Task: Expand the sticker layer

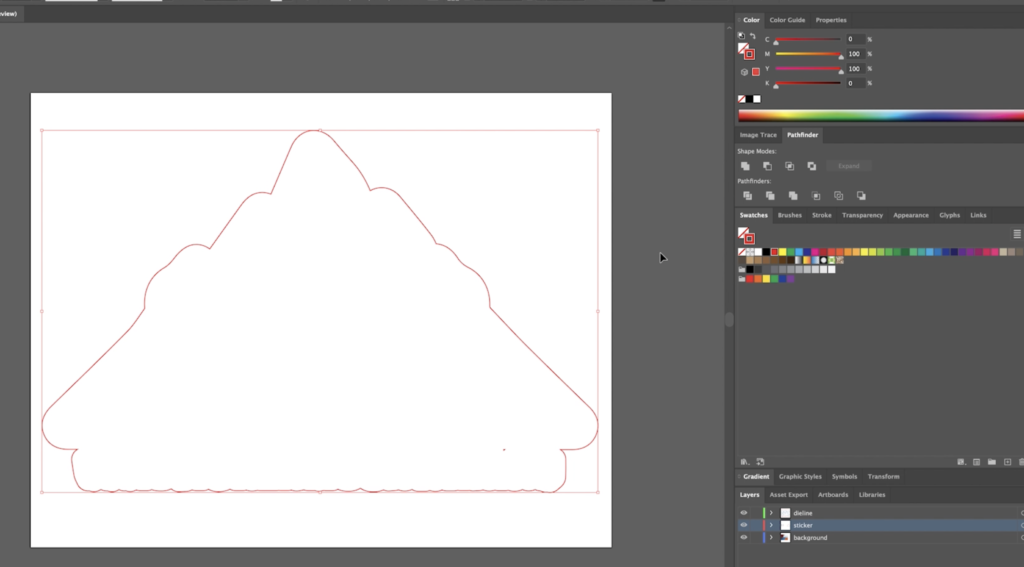Action: (x=771, y=525)
